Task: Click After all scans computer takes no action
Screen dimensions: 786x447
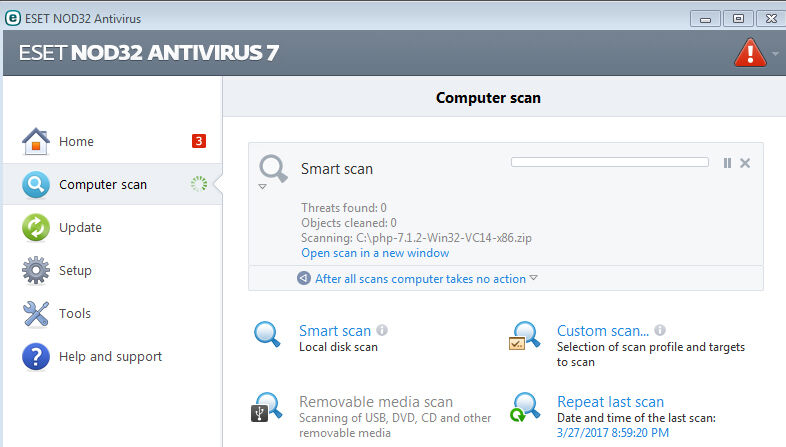Action: click(420, 279)
